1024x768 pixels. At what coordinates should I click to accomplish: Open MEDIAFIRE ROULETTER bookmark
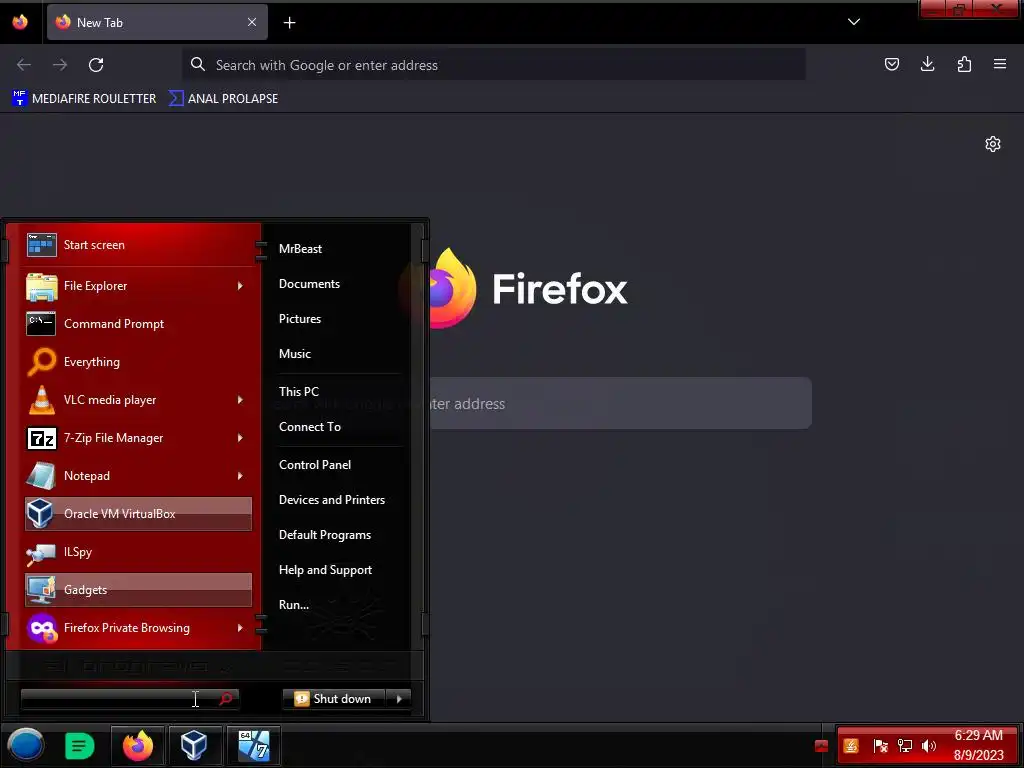point(84,99)
